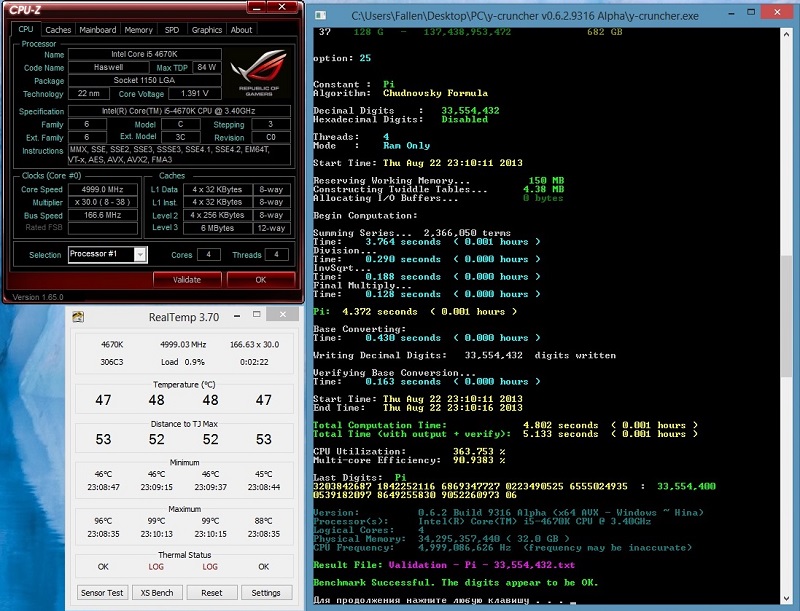
Task: Click the console scrollbar up arrow
Action: [x=786, y=34]
